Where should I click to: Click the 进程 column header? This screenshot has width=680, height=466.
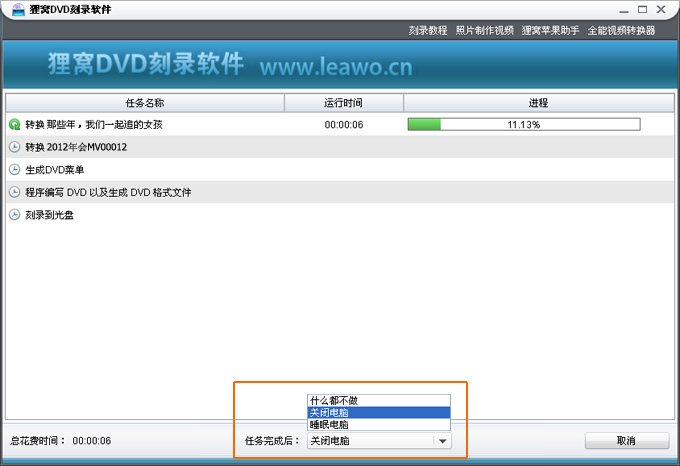539,103
